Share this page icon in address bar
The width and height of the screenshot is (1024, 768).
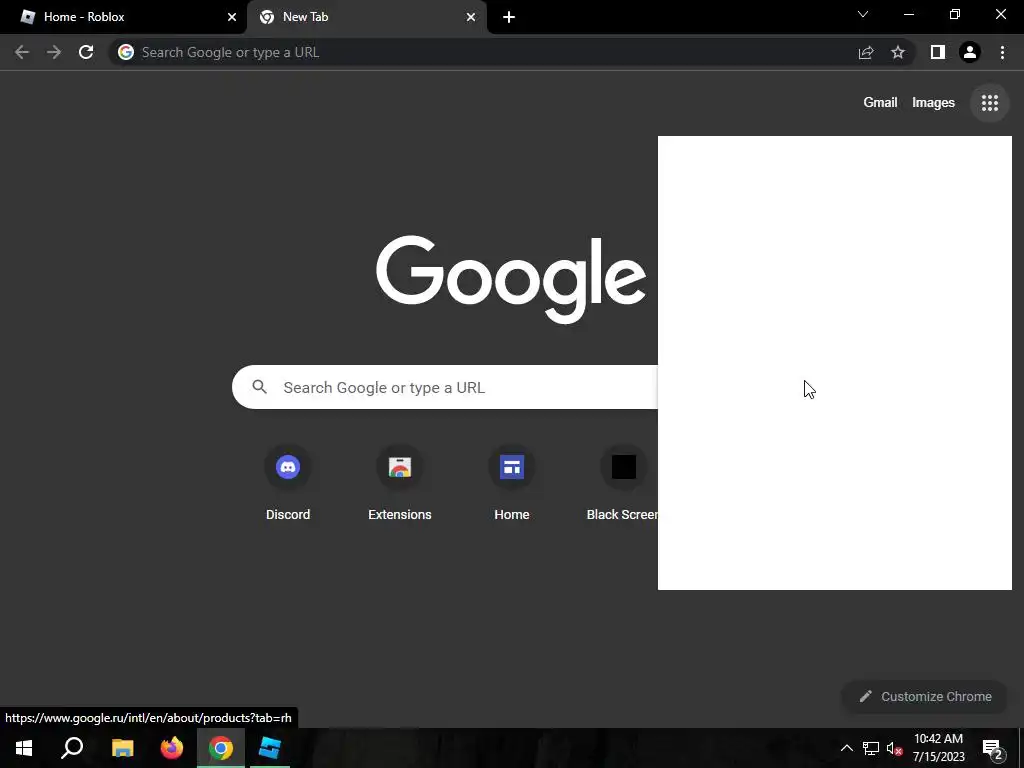866,52
